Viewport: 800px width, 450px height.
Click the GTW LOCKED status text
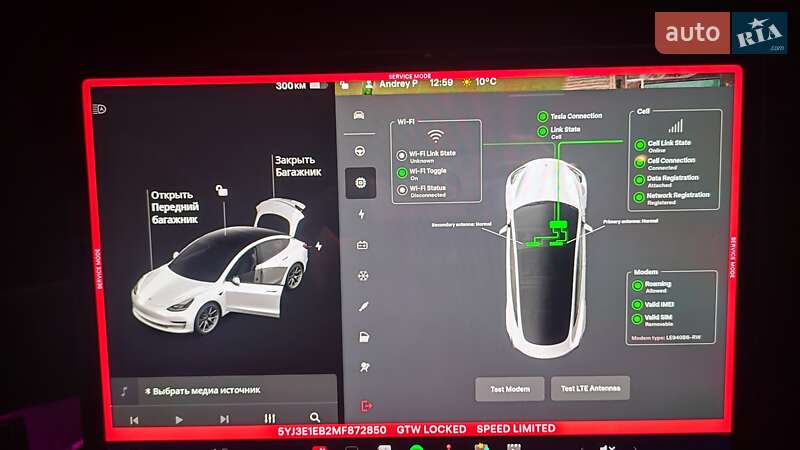(x=431, y=430)
